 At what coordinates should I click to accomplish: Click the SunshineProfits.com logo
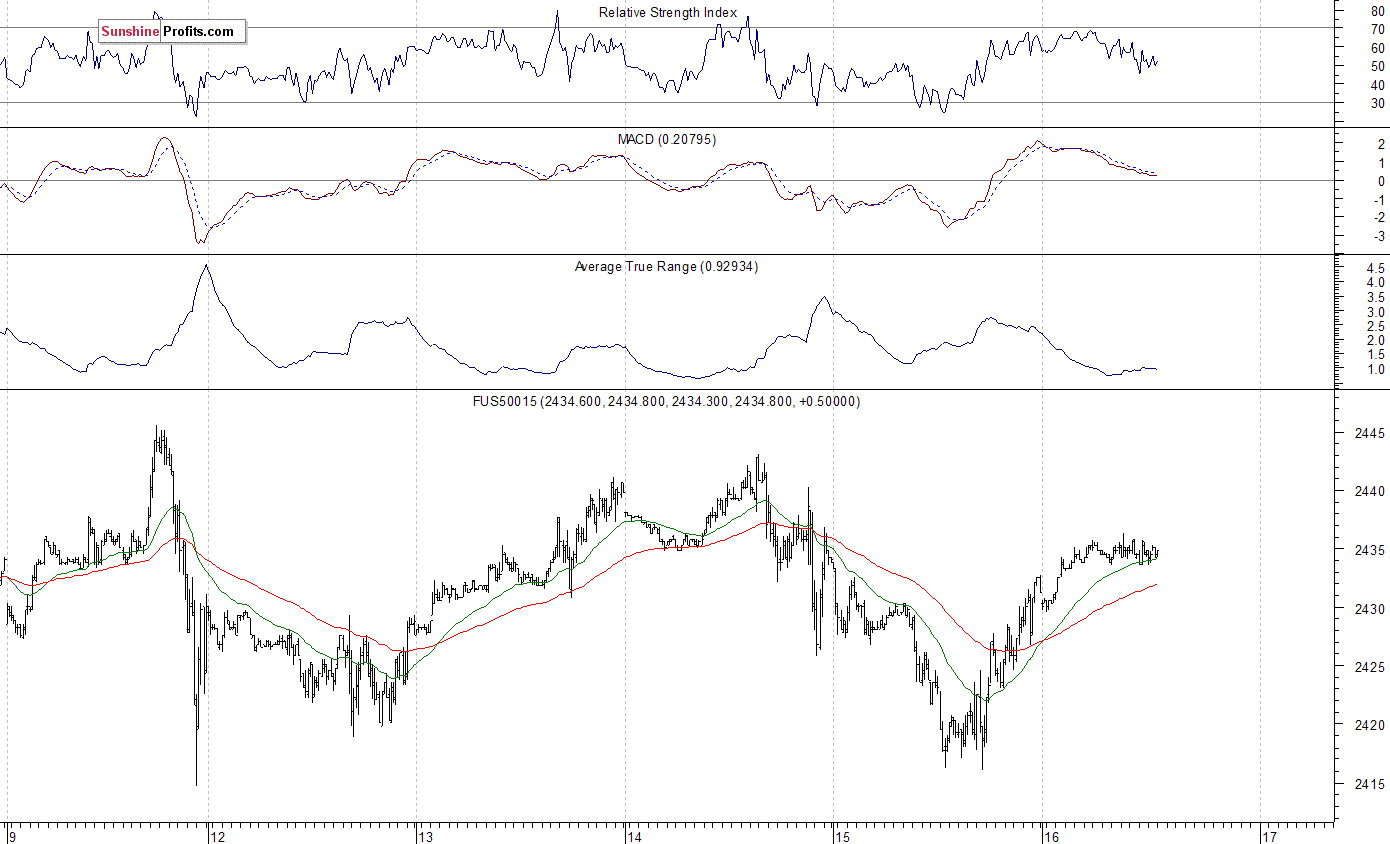[x=171, y=32]
